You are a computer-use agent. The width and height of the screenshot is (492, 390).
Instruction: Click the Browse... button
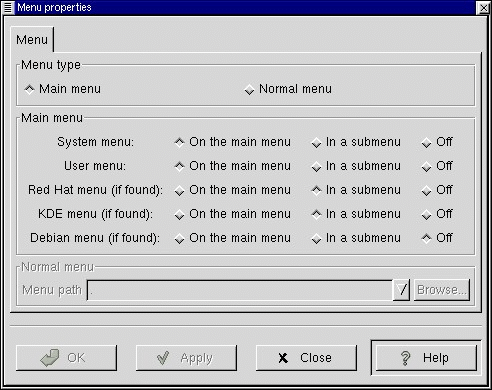tap(442, 290)
